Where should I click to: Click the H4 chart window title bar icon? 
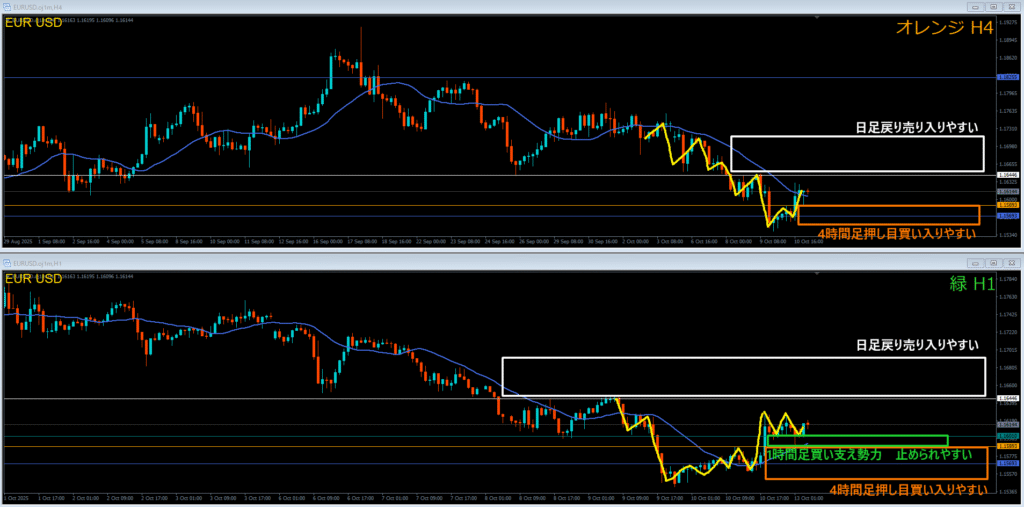point(7,5)
